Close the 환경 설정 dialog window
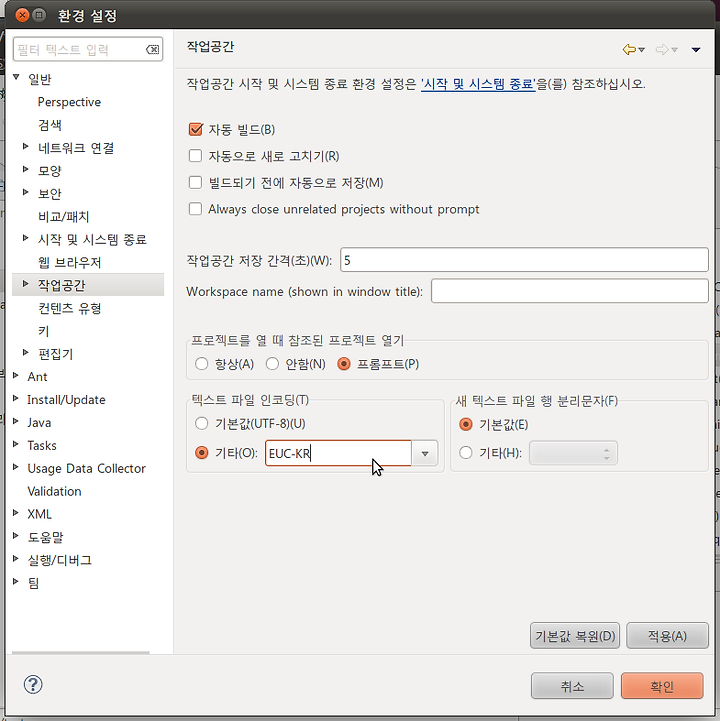 (22, 15)
